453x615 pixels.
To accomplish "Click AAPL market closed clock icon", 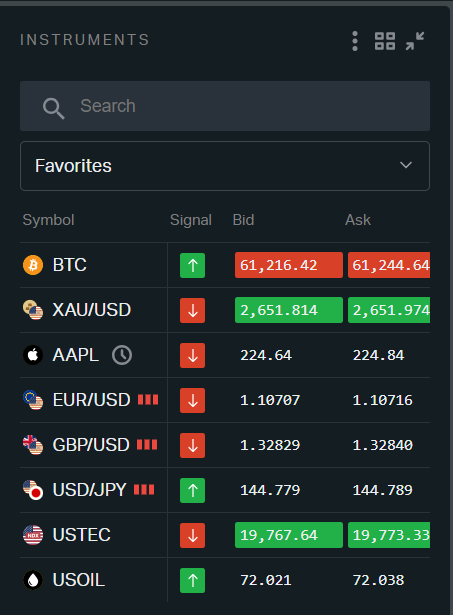I will [x=122, y=355].
